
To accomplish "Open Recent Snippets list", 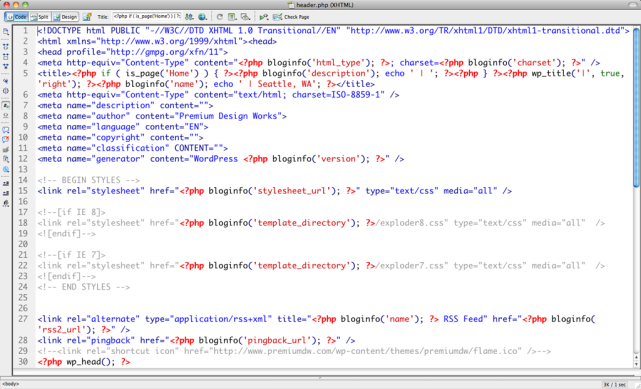I will click(6, 159).
